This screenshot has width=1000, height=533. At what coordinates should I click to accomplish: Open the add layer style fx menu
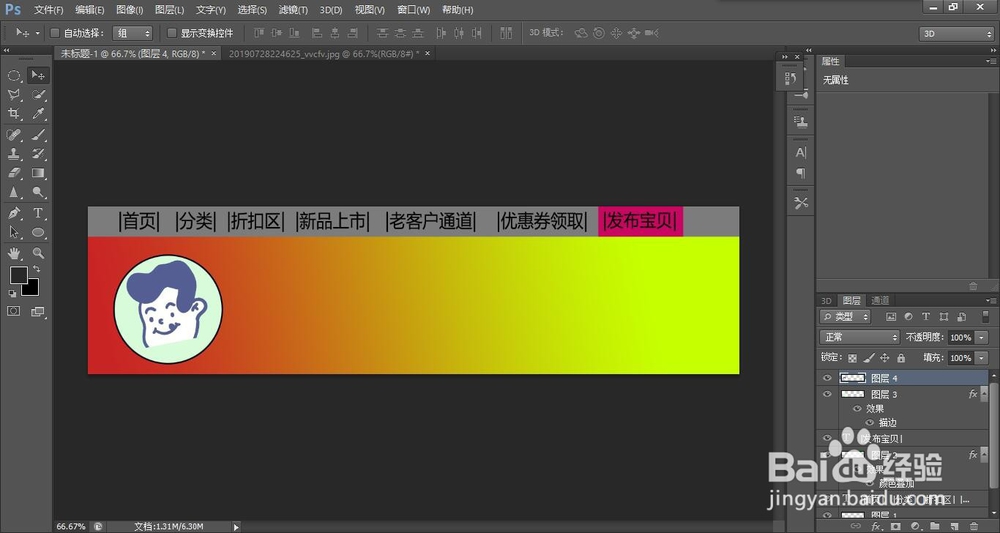[876, 526]
